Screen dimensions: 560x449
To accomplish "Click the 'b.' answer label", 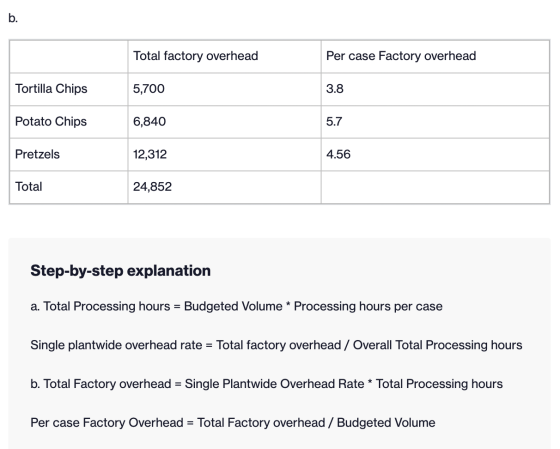I will (x=13, y=18).
